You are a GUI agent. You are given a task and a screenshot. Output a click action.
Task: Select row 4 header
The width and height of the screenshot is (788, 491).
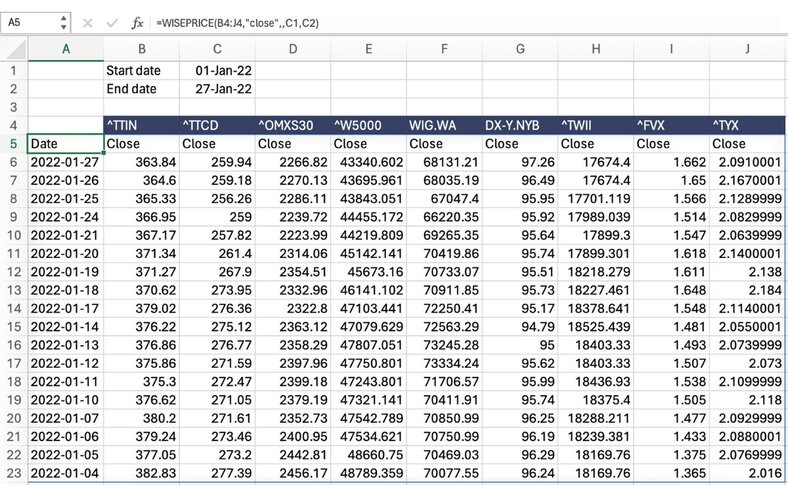pyautogui.click(x=14, y=125)
